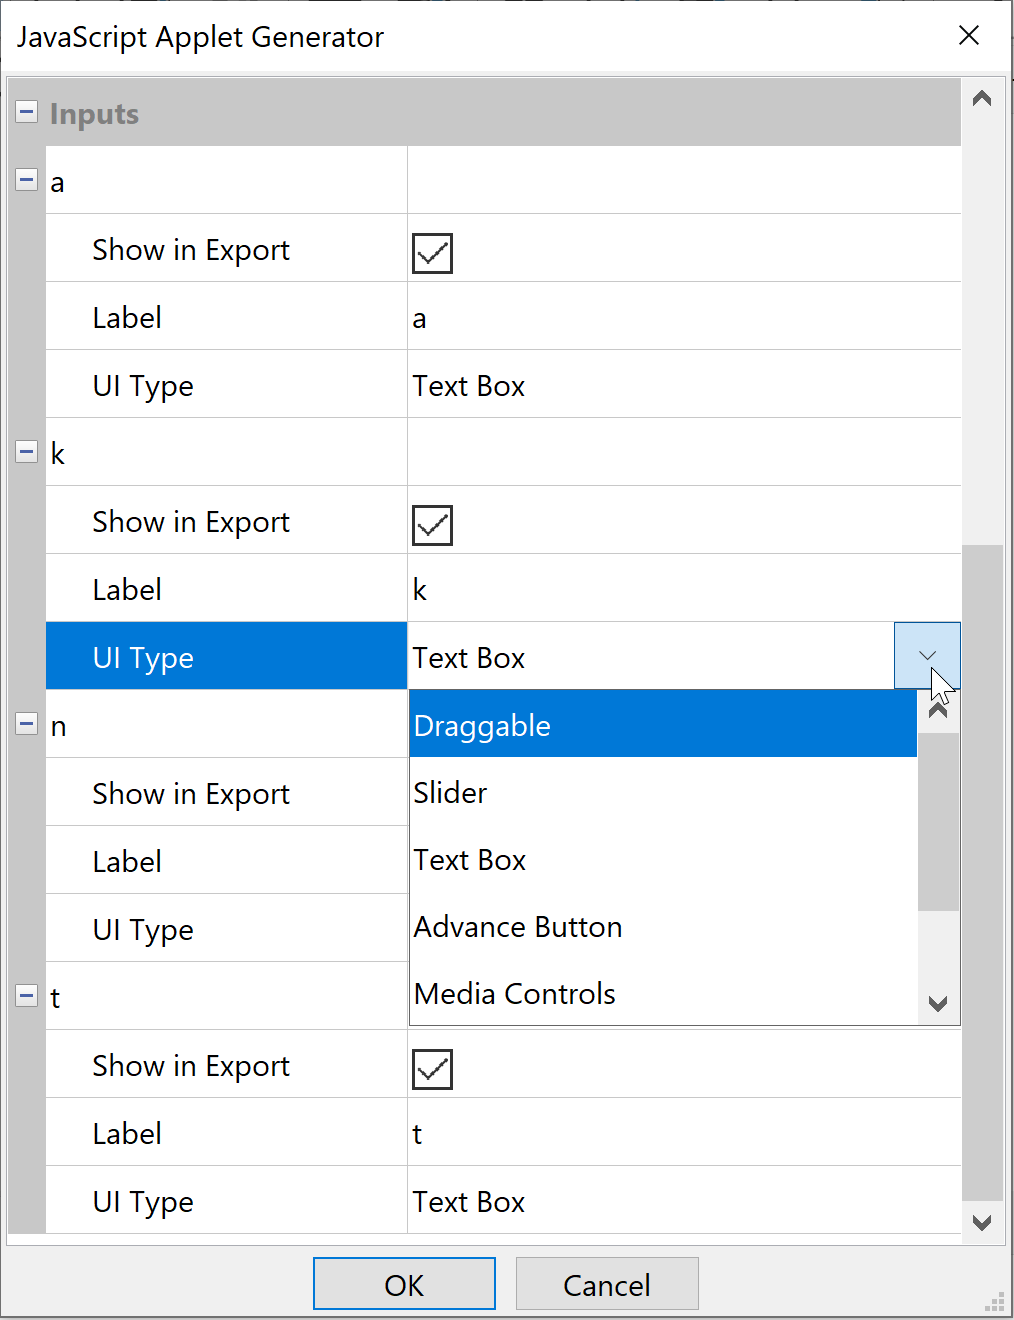Collapse the Inputs section
This screenshot has width=1014, height=1320.
click(x=27, y=112)
